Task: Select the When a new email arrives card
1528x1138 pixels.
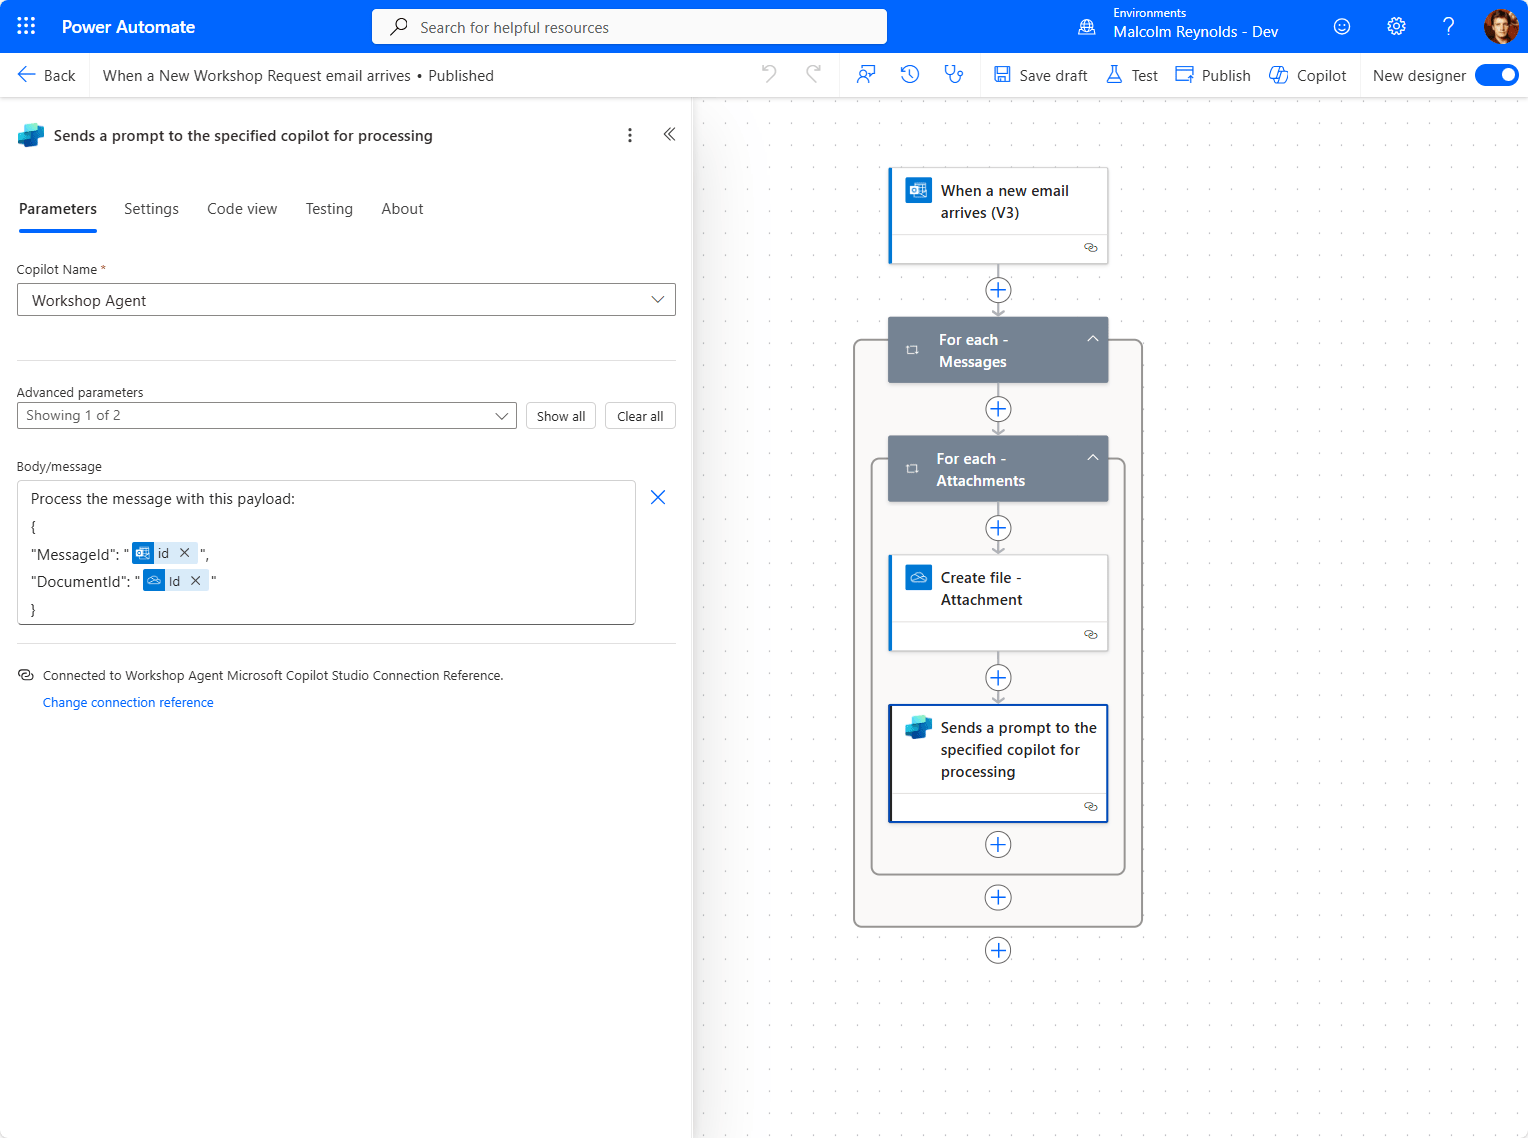Action: tap(999, 215)
